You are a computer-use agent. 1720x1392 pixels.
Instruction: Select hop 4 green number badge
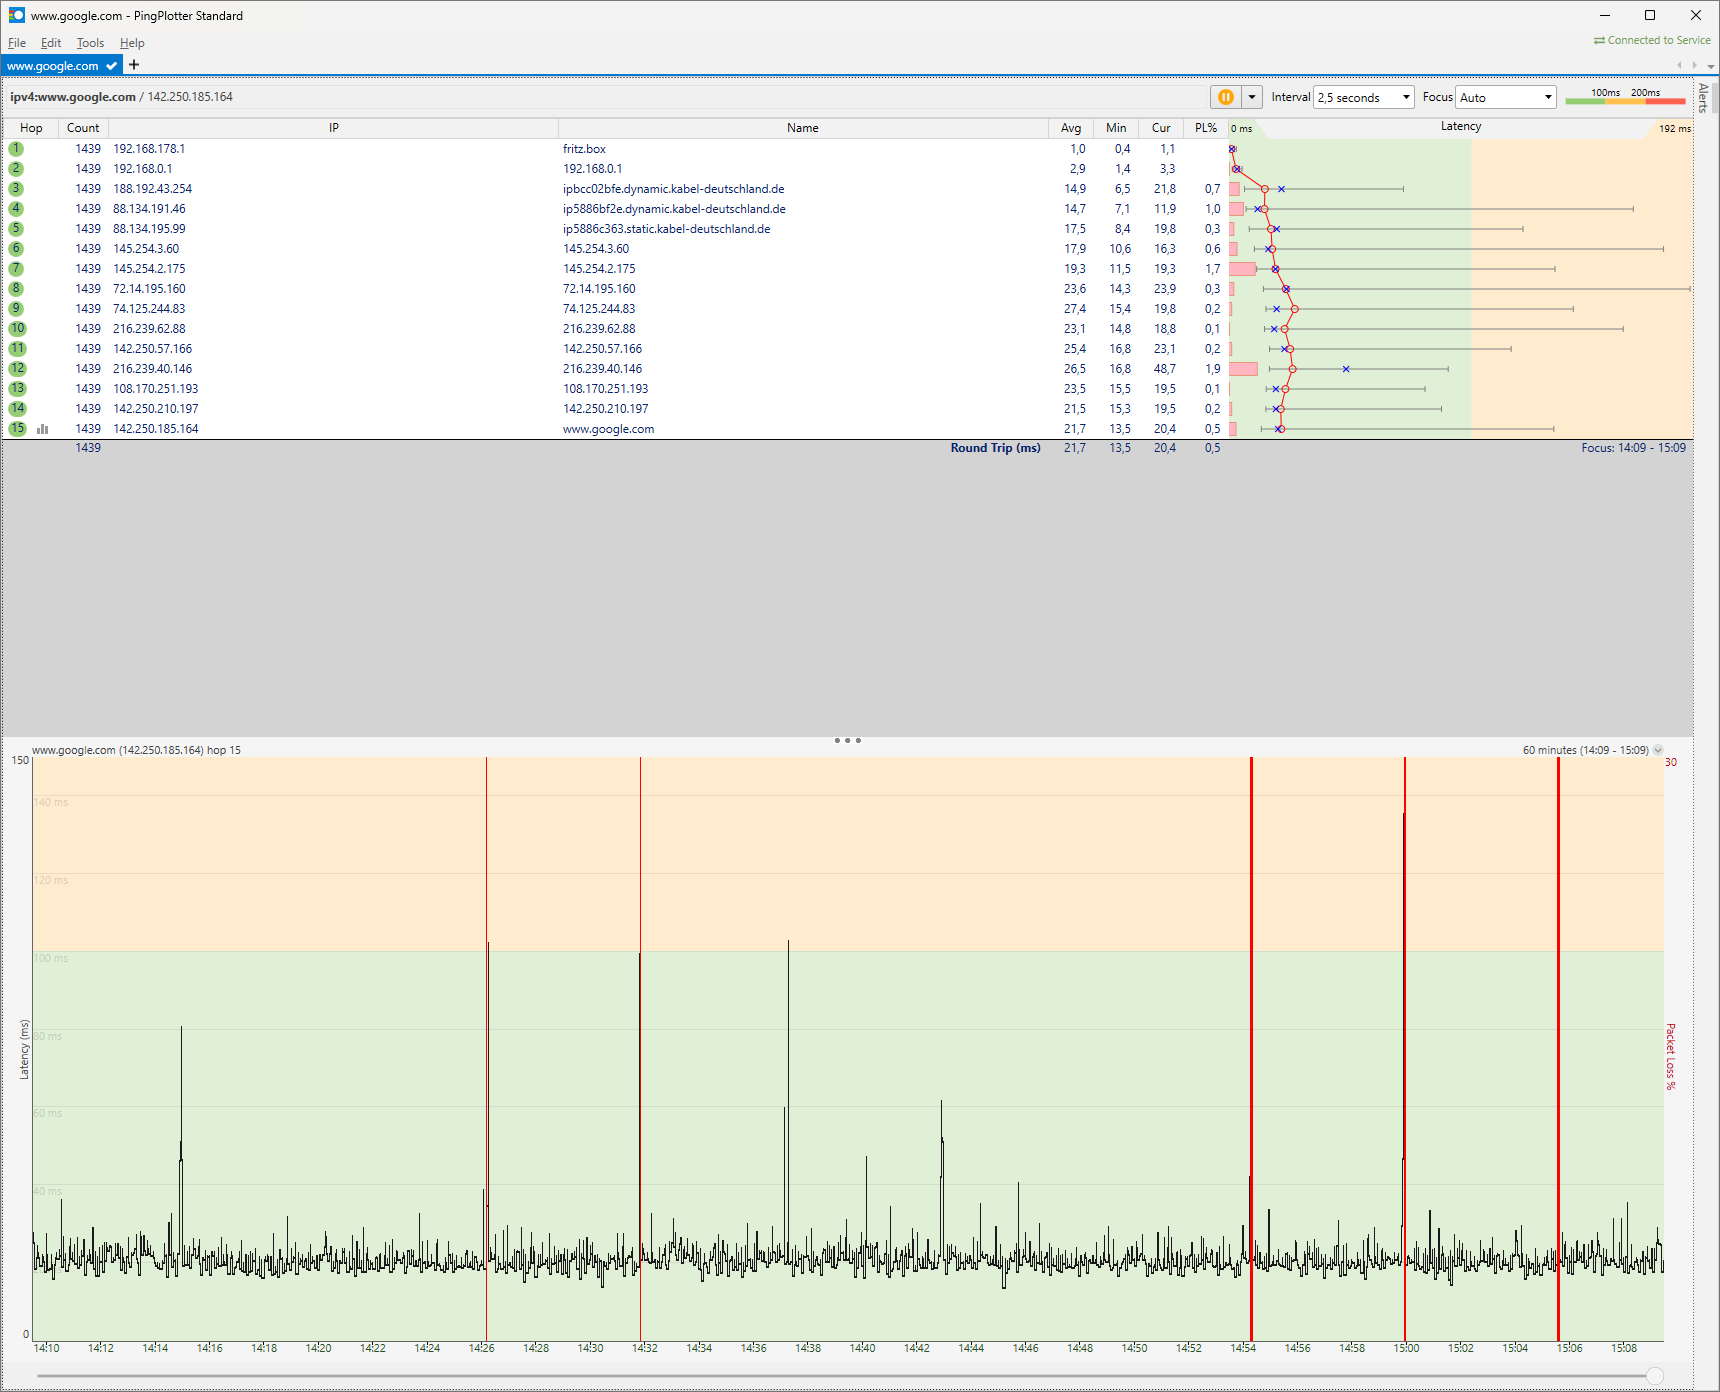(16, 209)
